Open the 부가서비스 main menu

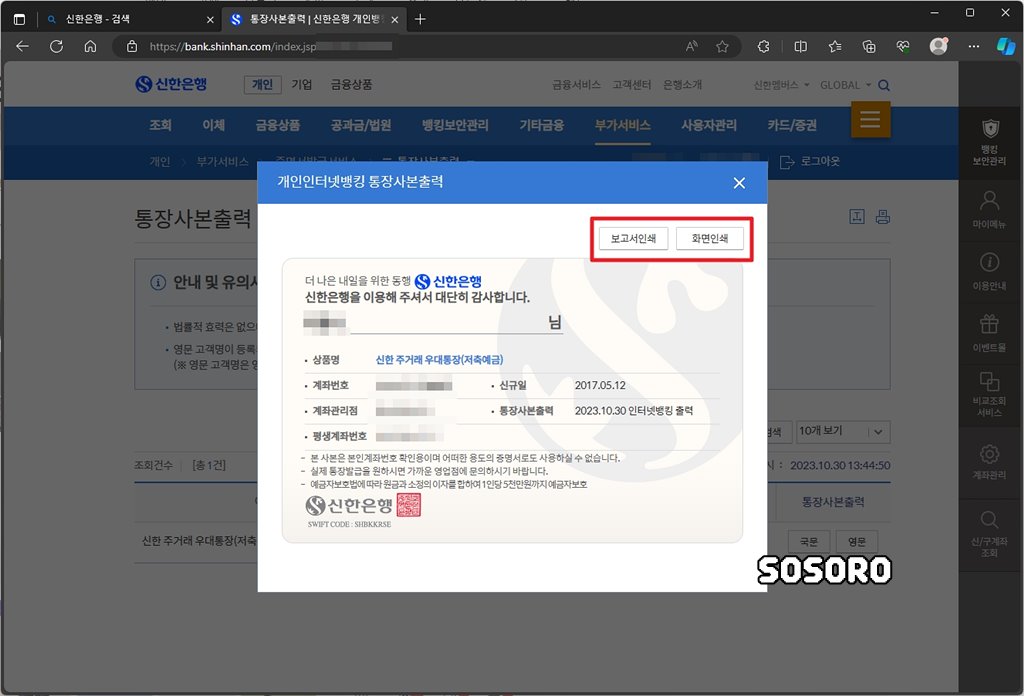click(622, 125)
